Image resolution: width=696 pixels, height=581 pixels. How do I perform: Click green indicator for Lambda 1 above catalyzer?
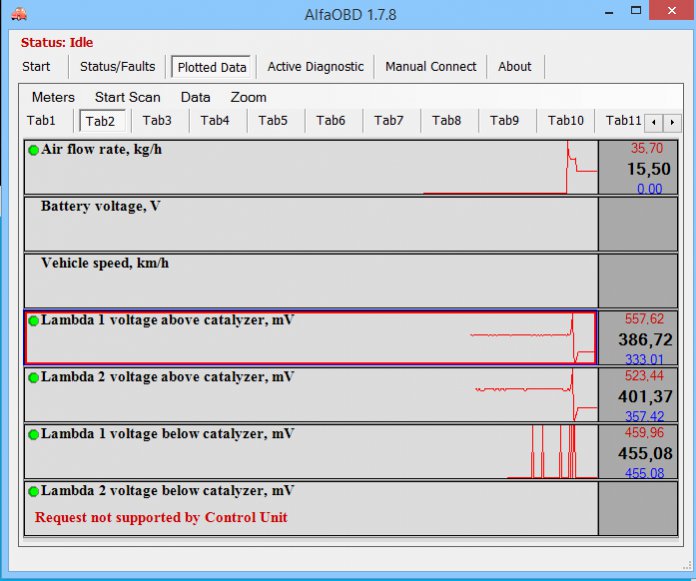coord(33,321)
